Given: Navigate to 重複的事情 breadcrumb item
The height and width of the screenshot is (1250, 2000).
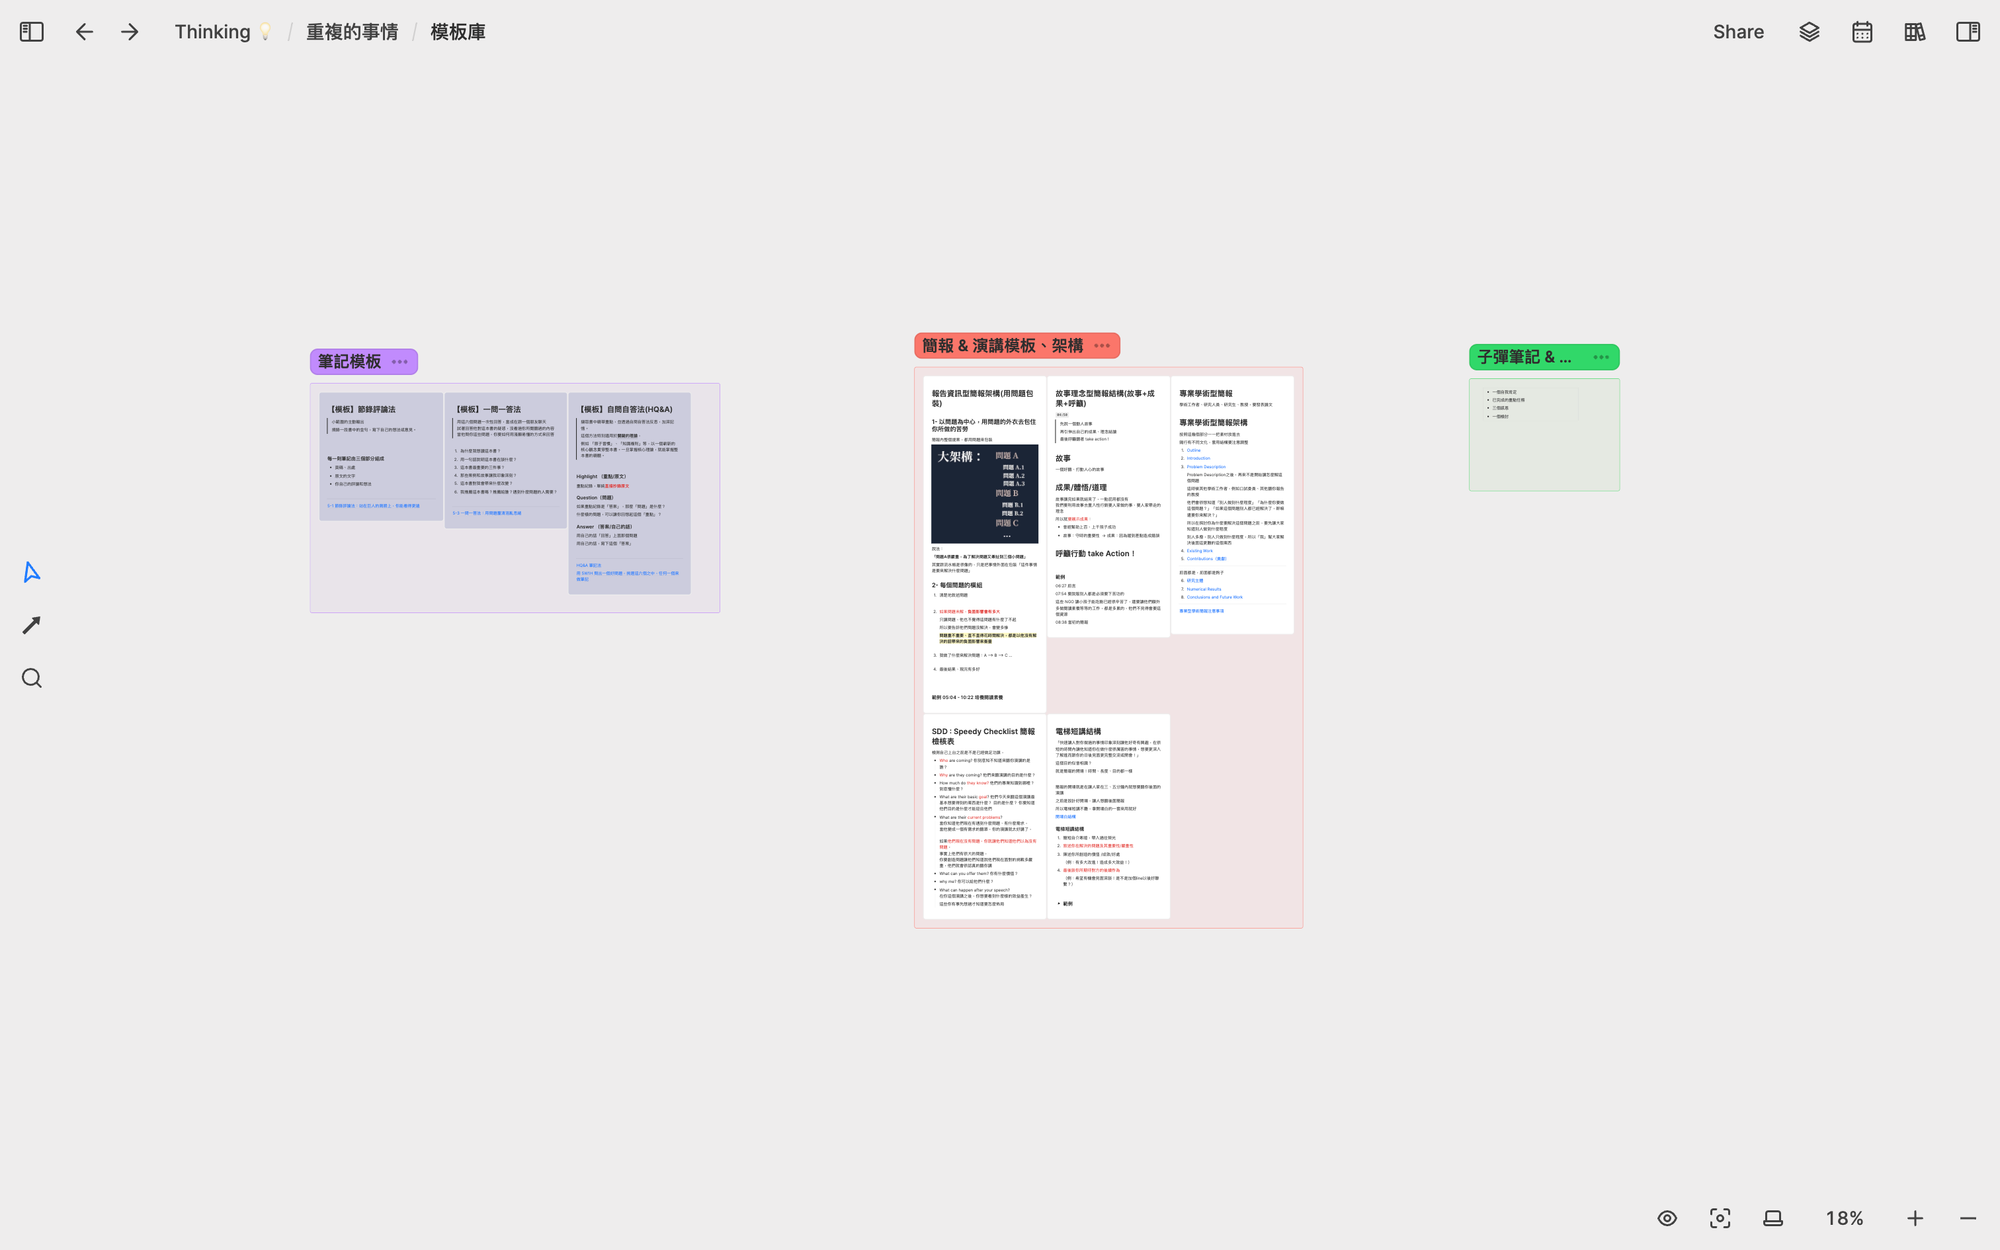Looking at the screenshot, I should [x=351, y=32].
